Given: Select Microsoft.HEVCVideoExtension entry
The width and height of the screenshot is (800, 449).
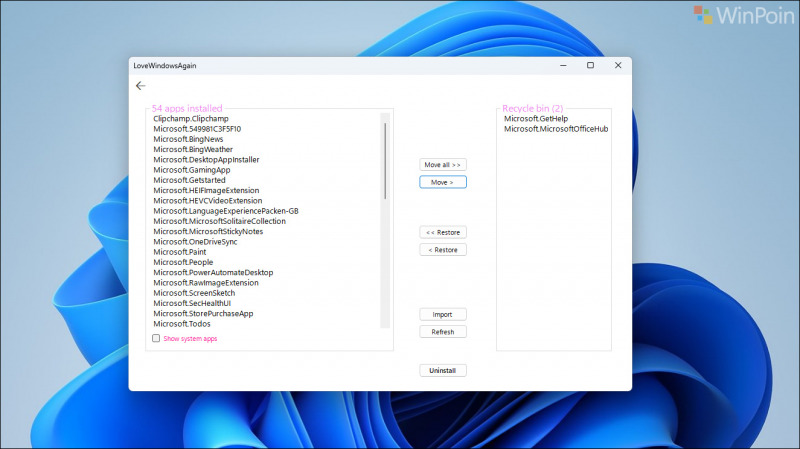Looking at the screenshot, I should tap(208, 201).
